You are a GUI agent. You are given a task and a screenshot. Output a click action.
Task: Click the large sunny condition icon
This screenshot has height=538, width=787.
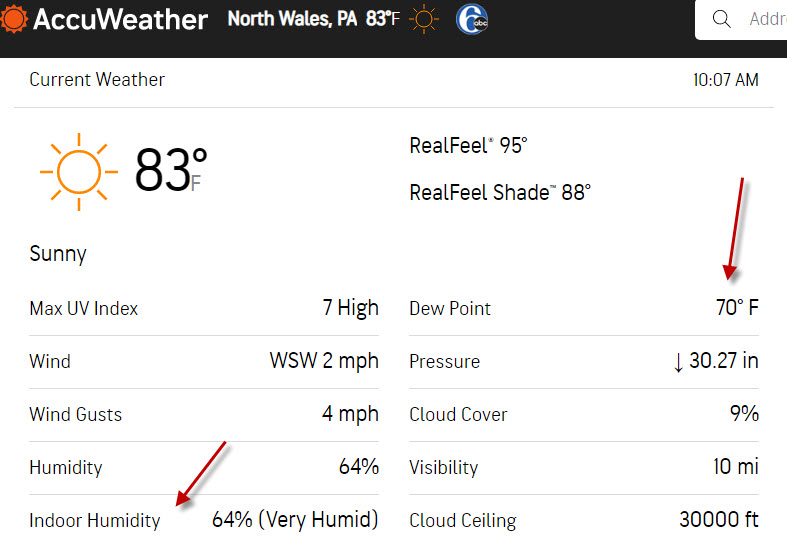pyautogui.click(x=79, y=172)
